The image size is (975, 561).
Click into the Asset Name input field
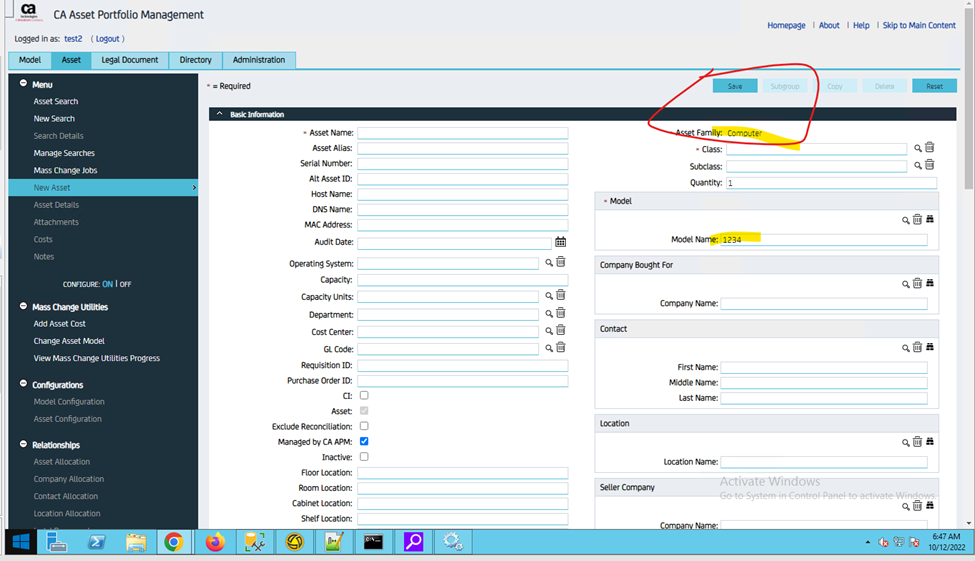tap(462, 132)
